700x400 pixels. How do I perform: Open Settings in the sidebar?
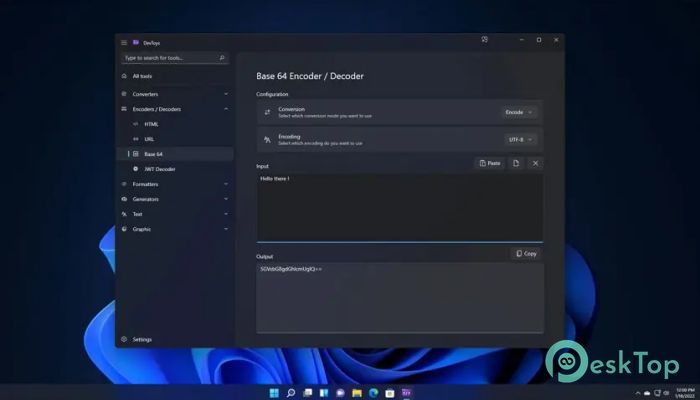(175, 340)
